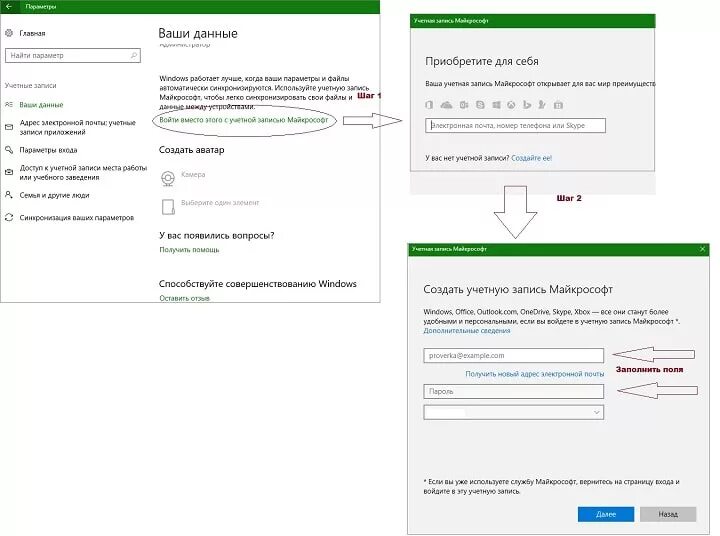Click the file browse icon for the avatar
Viewport: 720px width, 536px height.
[168, 207]
